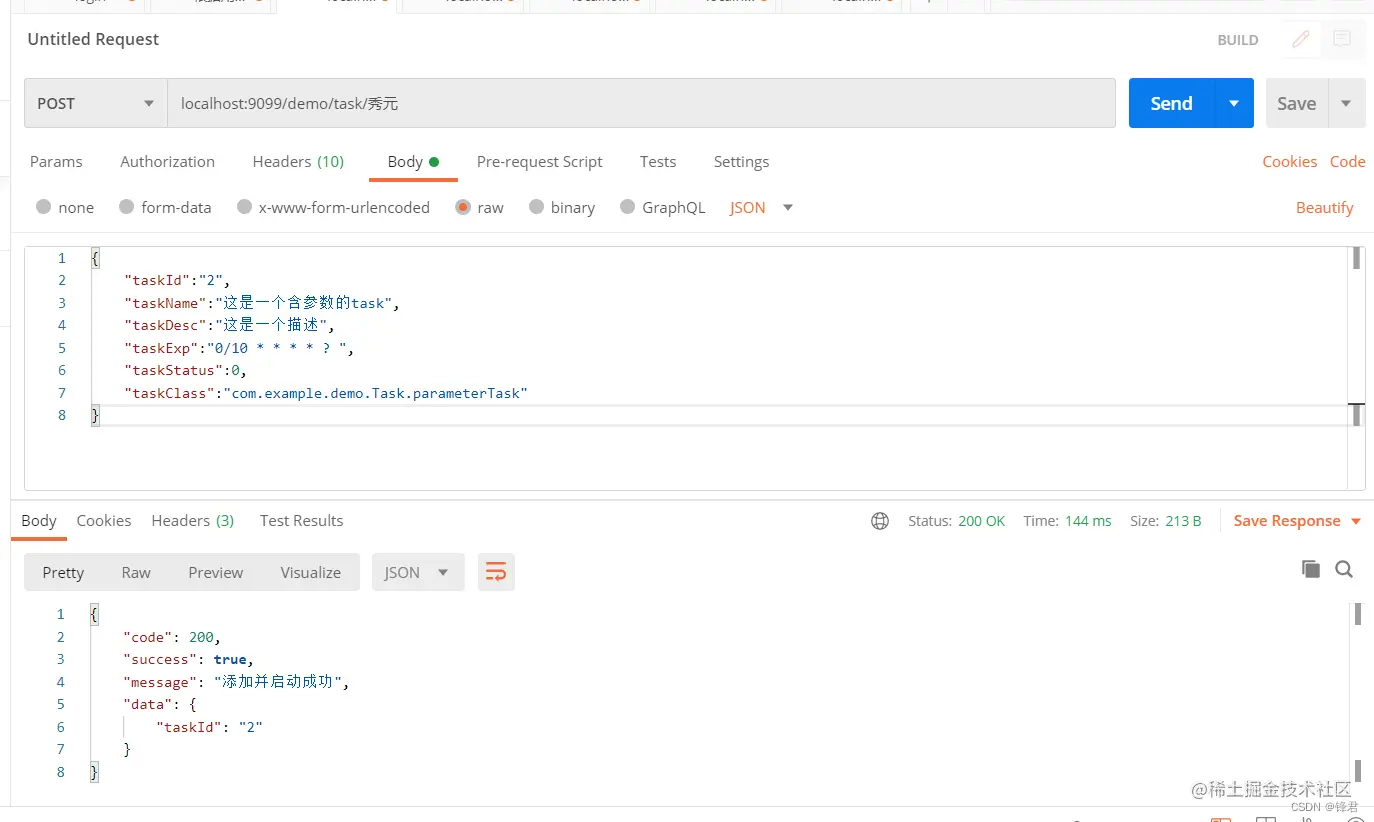Click the taskExp cron expression line
Screen dimensions: 1374x822
coord(239,348)
